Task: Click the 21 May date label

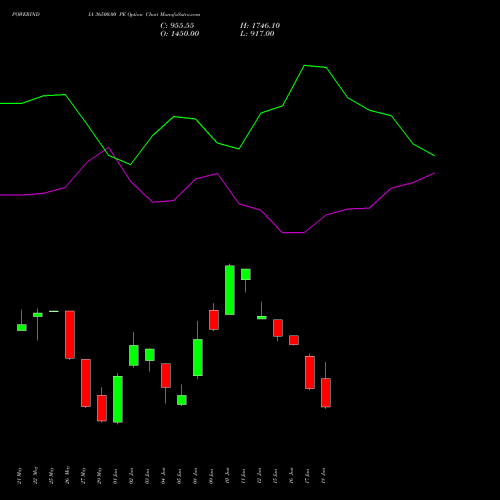Action: tap(19, 476)
